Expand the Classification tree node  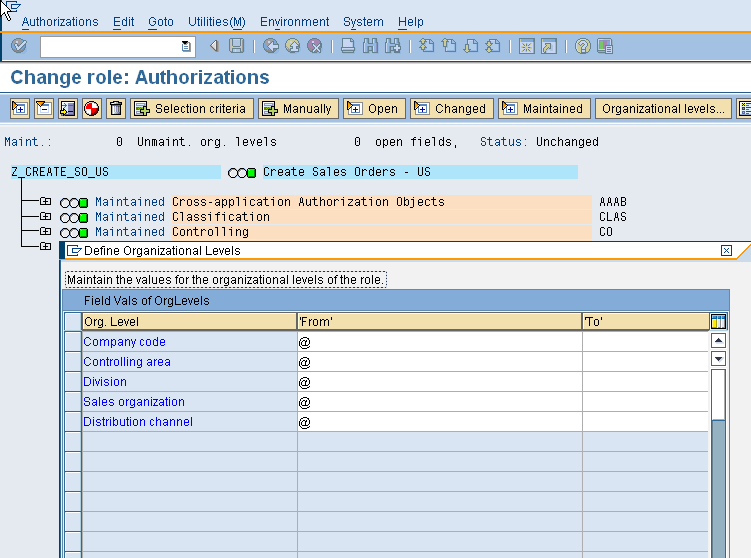(46, 216)
